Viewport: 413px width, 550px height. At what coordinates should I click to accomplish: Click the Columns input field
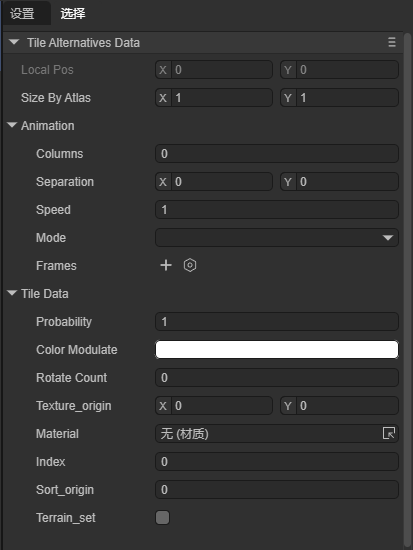tap(277, 154)
